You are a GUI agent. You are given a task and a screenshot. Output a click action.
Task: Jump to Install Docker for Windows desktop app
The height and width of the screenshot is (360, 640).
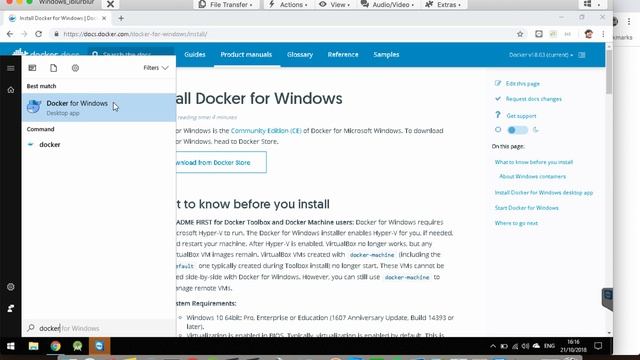click(x=544, y=193)
